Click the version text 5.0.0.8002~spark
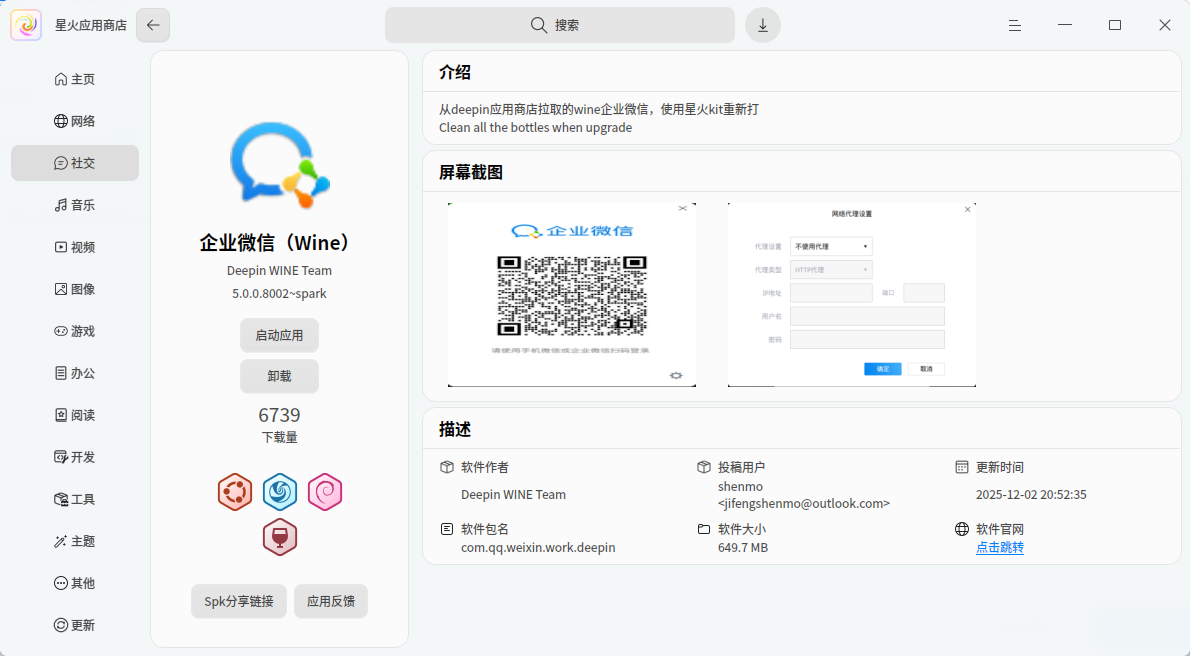This screenshot has width=1190, height=656. pos(279,293)
